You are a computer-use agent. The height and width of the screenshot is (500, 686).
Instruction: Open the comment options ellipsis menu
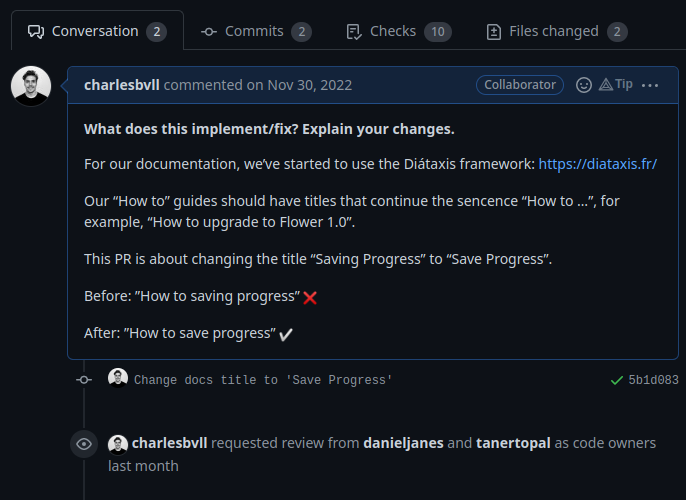click(x=650, y=85)
